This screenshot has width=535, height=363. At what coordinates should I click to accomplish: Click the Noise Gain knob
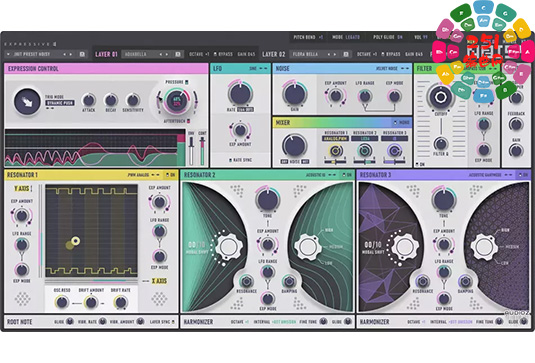294,93
